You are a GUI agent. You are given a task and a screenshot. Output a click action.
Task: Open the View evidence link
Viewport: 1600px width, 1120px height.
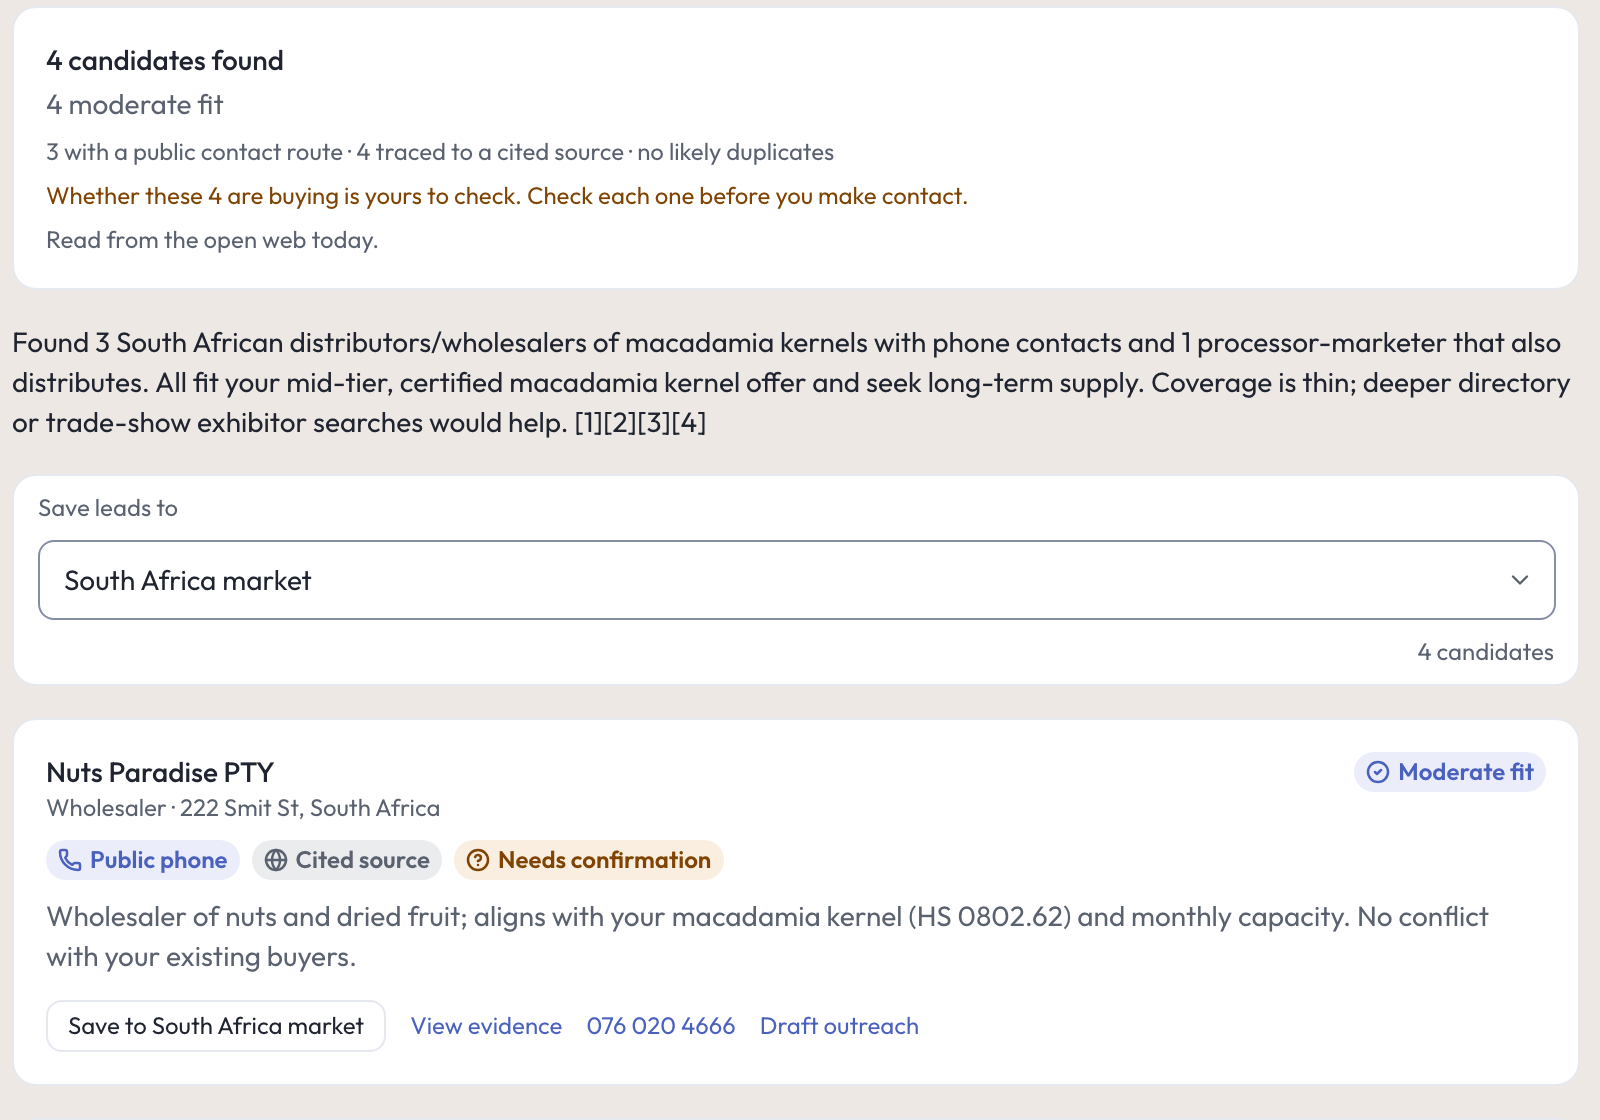coord(486,1026)
